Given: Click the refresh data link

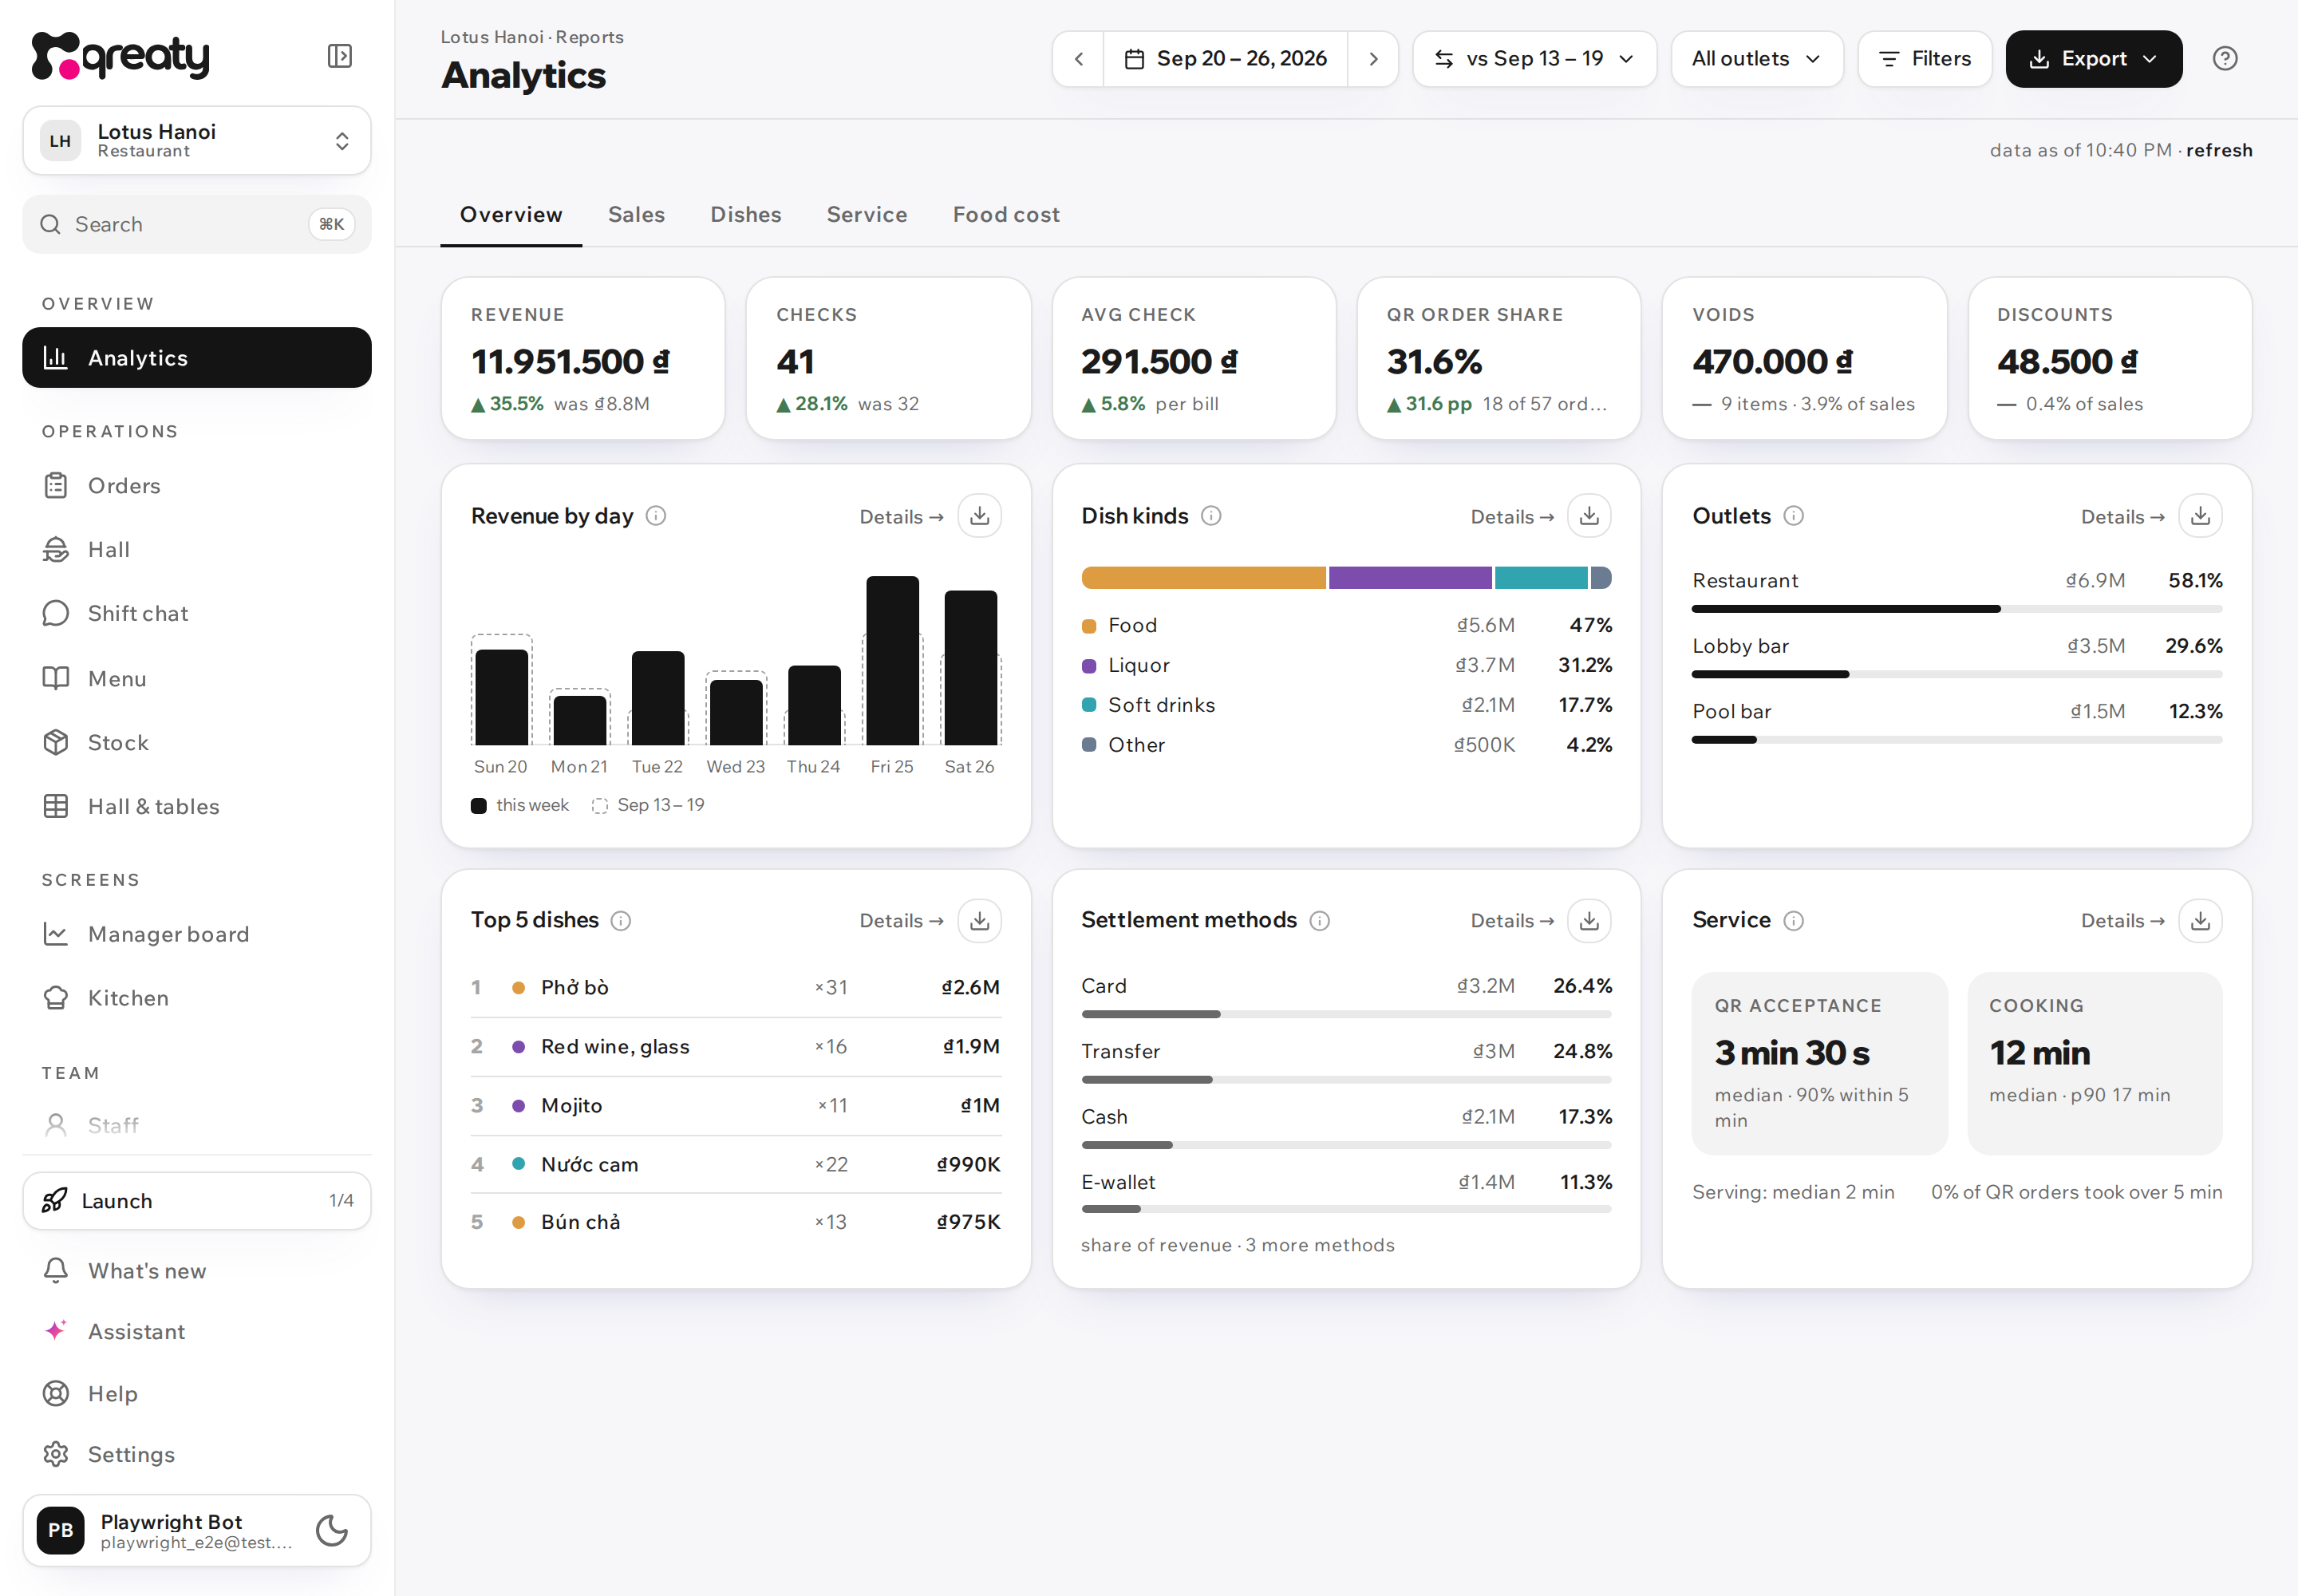Looking at the screenshot, I should (2219, 150).
